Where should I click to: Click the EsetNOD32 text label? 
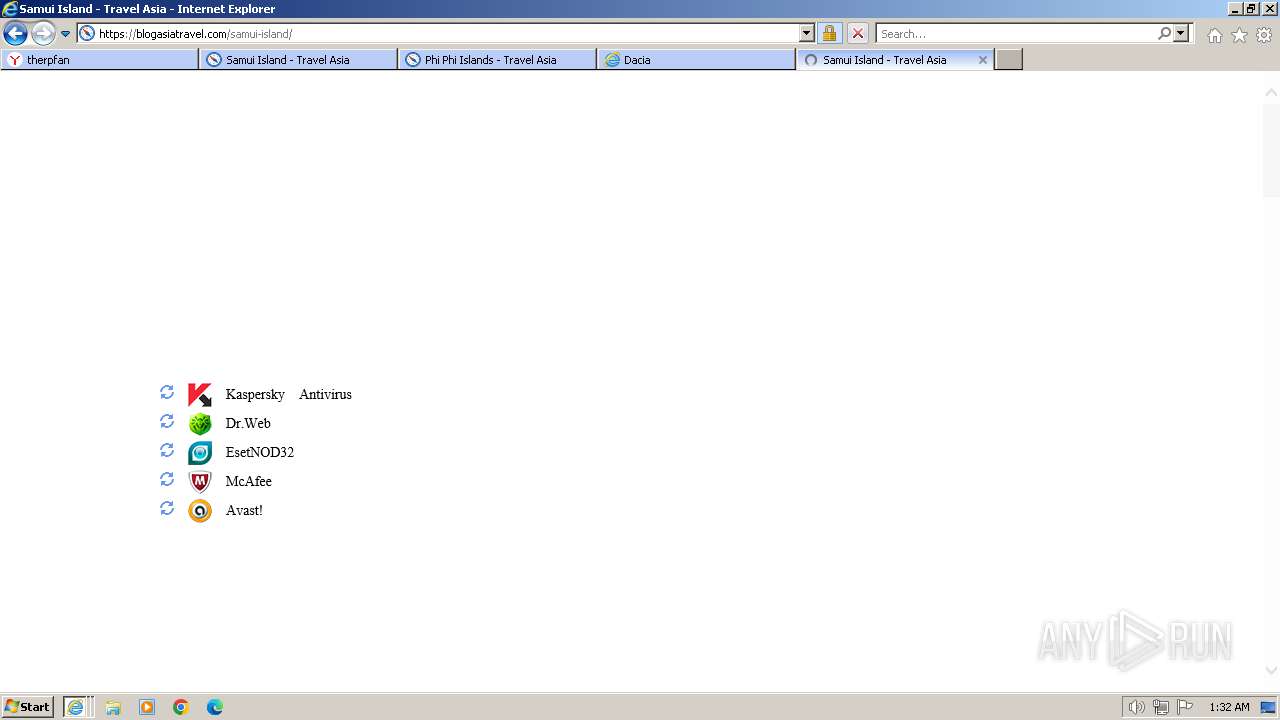coord(260,453)
